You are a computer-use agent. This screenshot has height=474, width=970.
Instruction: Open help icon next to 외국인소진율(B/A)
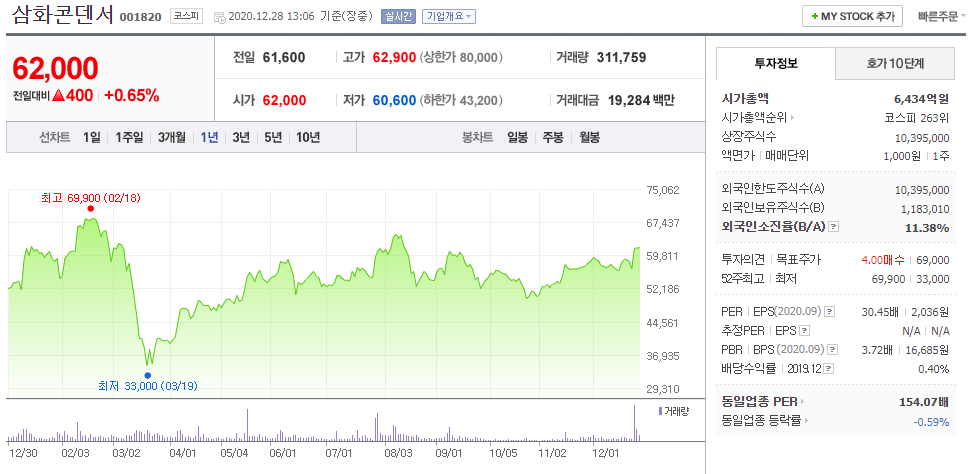pos(834,227)
